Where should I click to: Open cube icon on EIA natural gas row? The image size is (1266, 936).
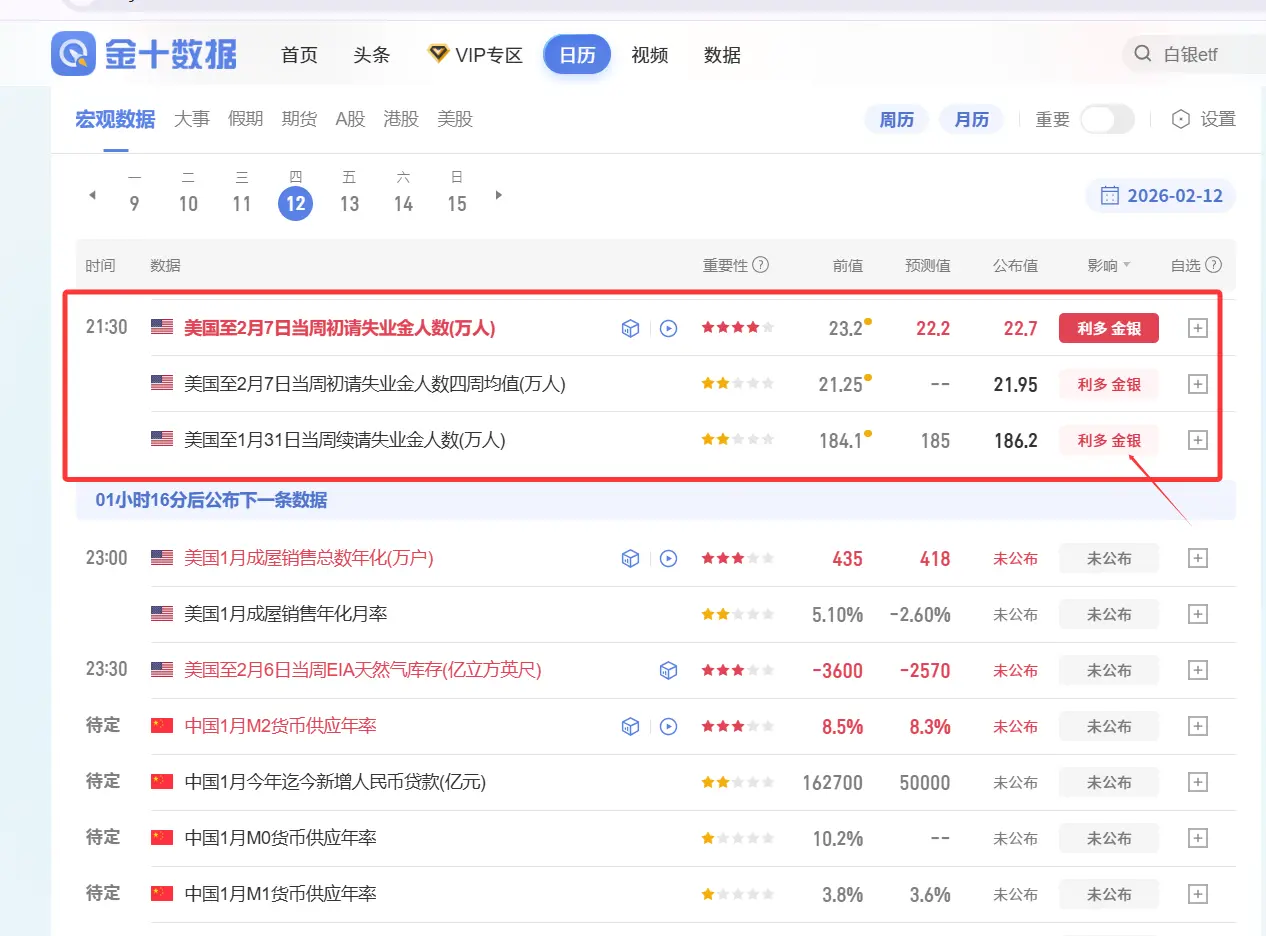(669, 670)
